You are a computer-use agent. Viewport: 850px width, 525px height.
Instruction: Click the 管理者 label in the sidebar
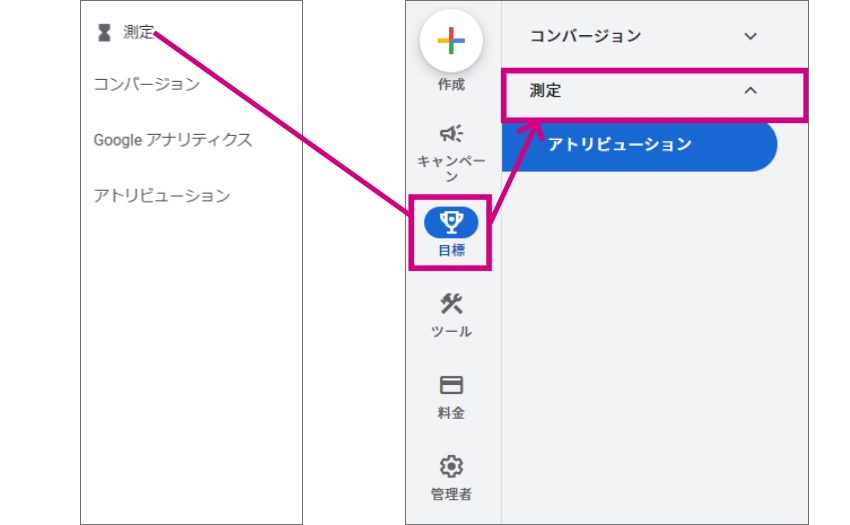[x=451, y=494]
